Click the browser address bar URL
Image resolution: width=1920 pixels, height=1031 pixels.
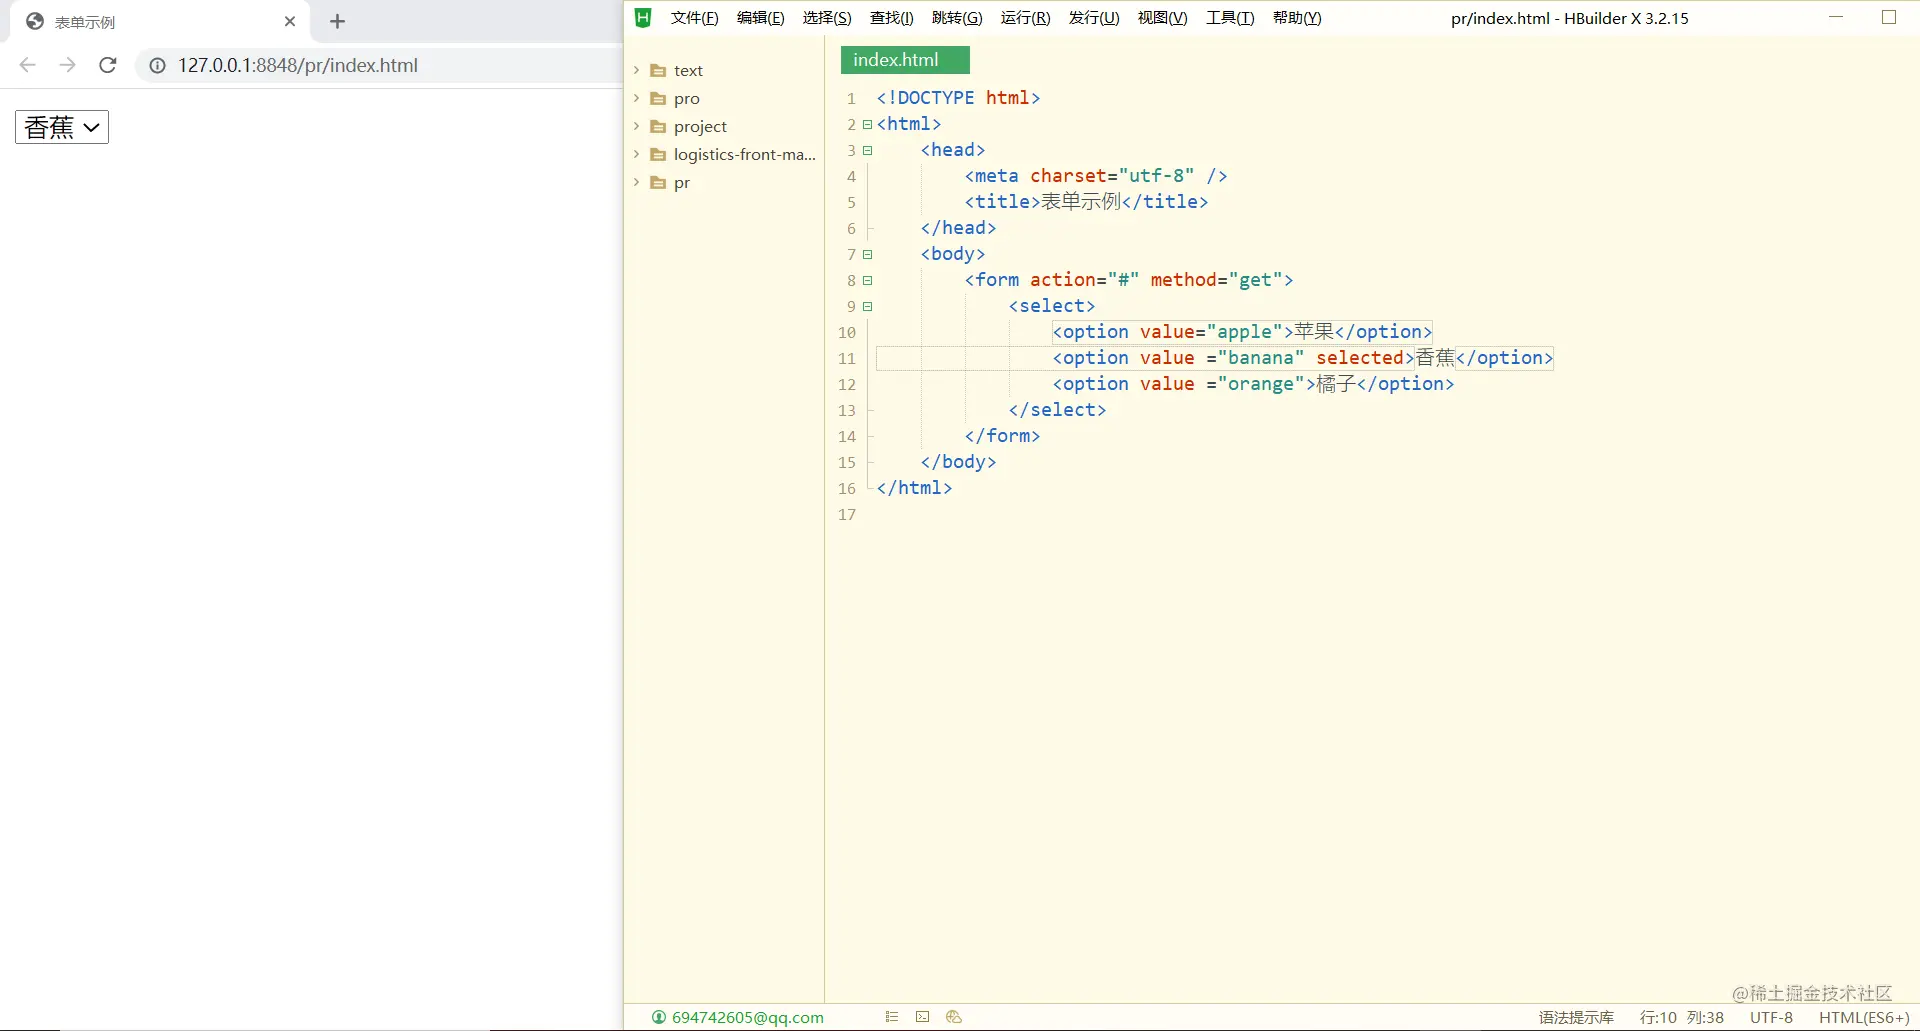[x=298, y=65]
